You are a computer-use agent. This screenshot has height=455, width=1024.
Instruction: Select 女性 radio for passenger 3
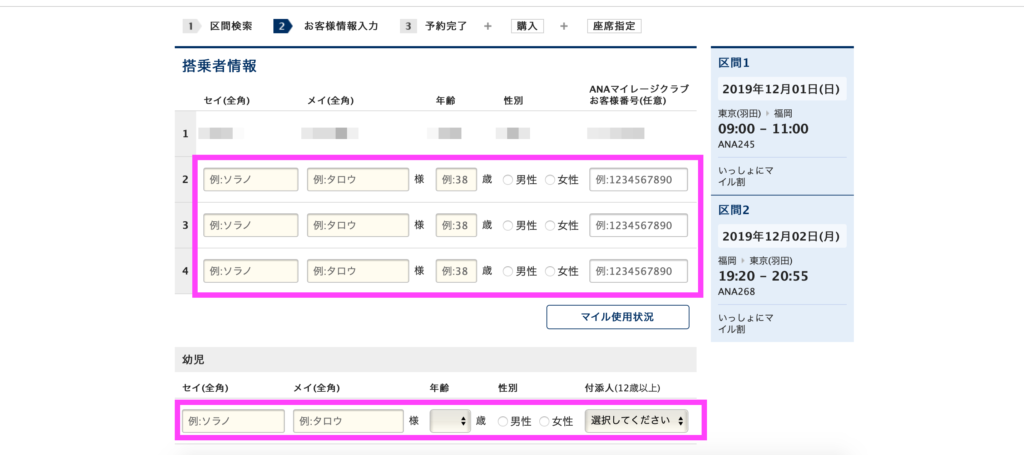549,225
